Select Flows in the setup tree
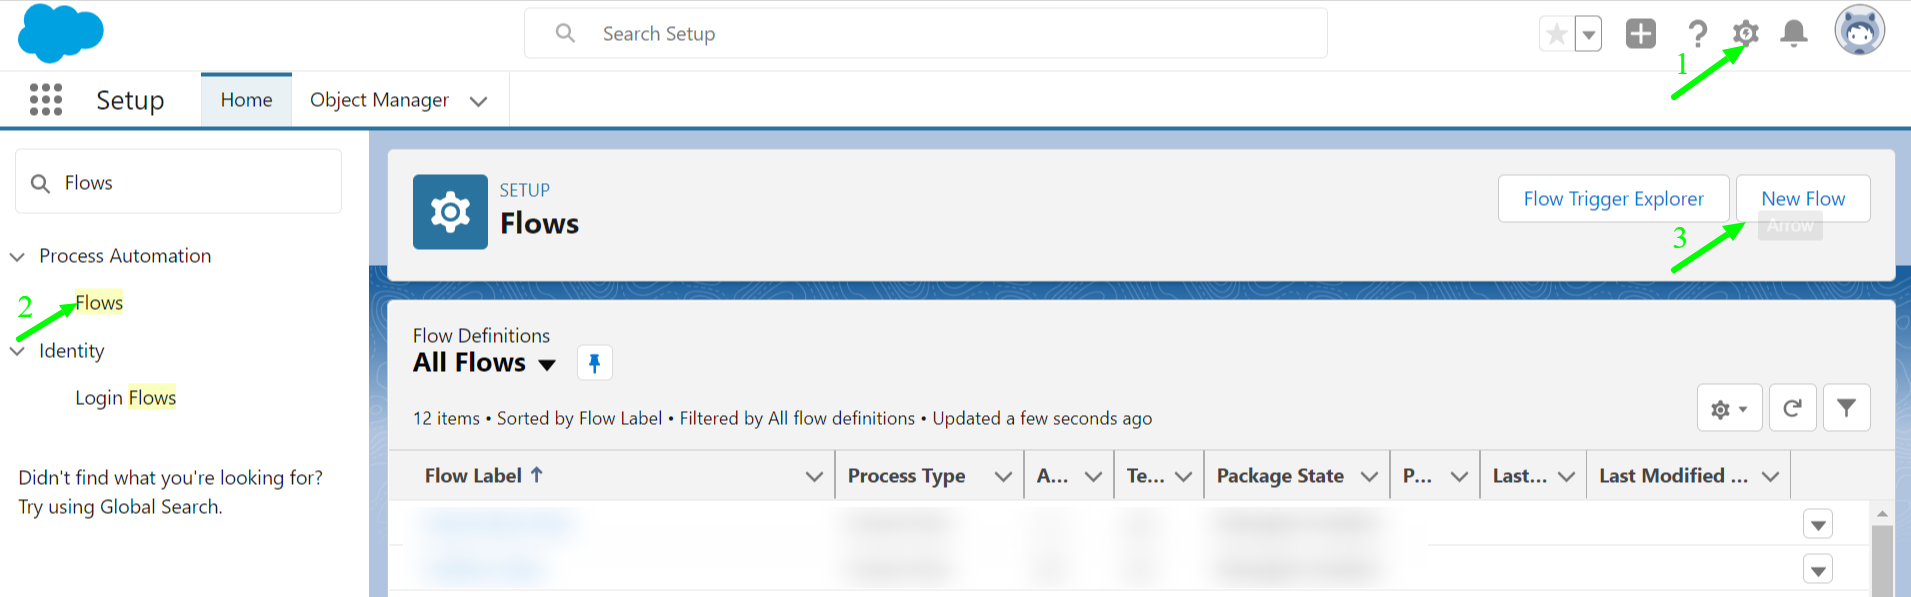The height and width of the screenshot is (597, 1911). click(99, 303)
